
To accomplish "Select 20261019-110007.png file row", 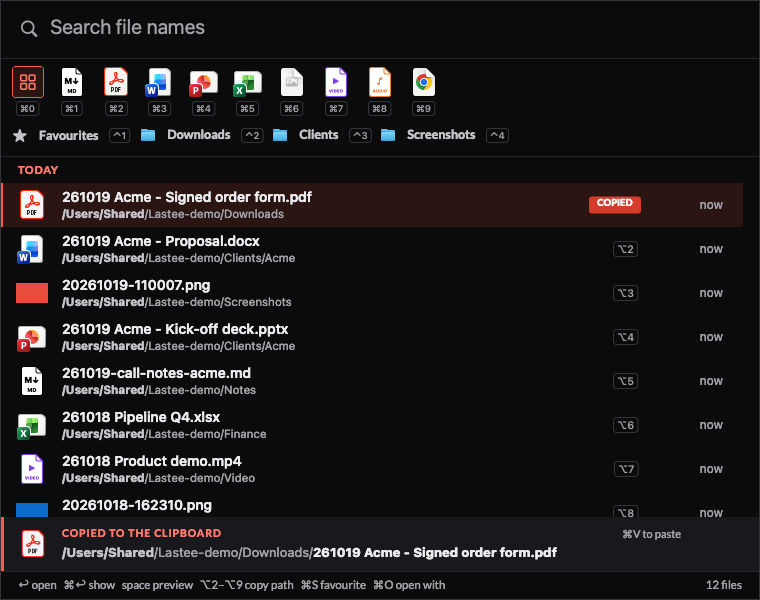I will 372,293.
